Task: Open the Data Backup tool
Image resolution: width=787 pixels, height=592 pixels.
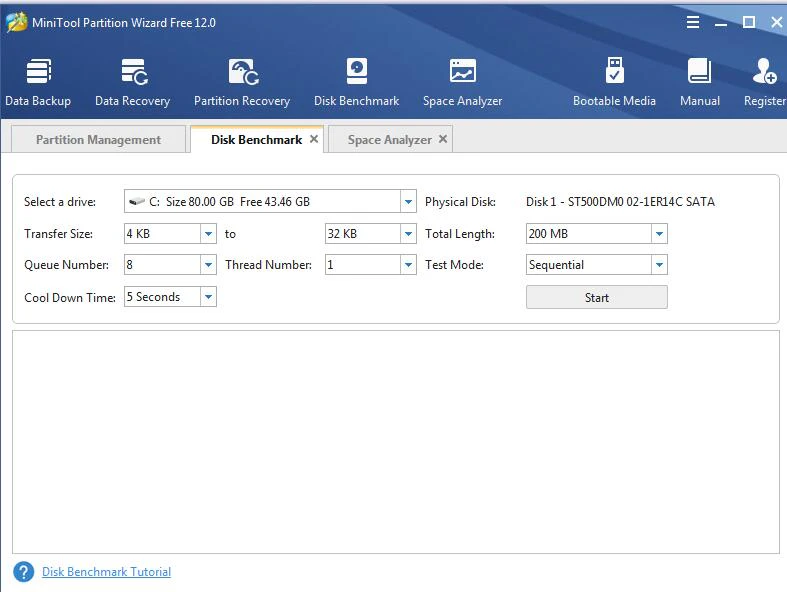Action: [x=38, y=82]
